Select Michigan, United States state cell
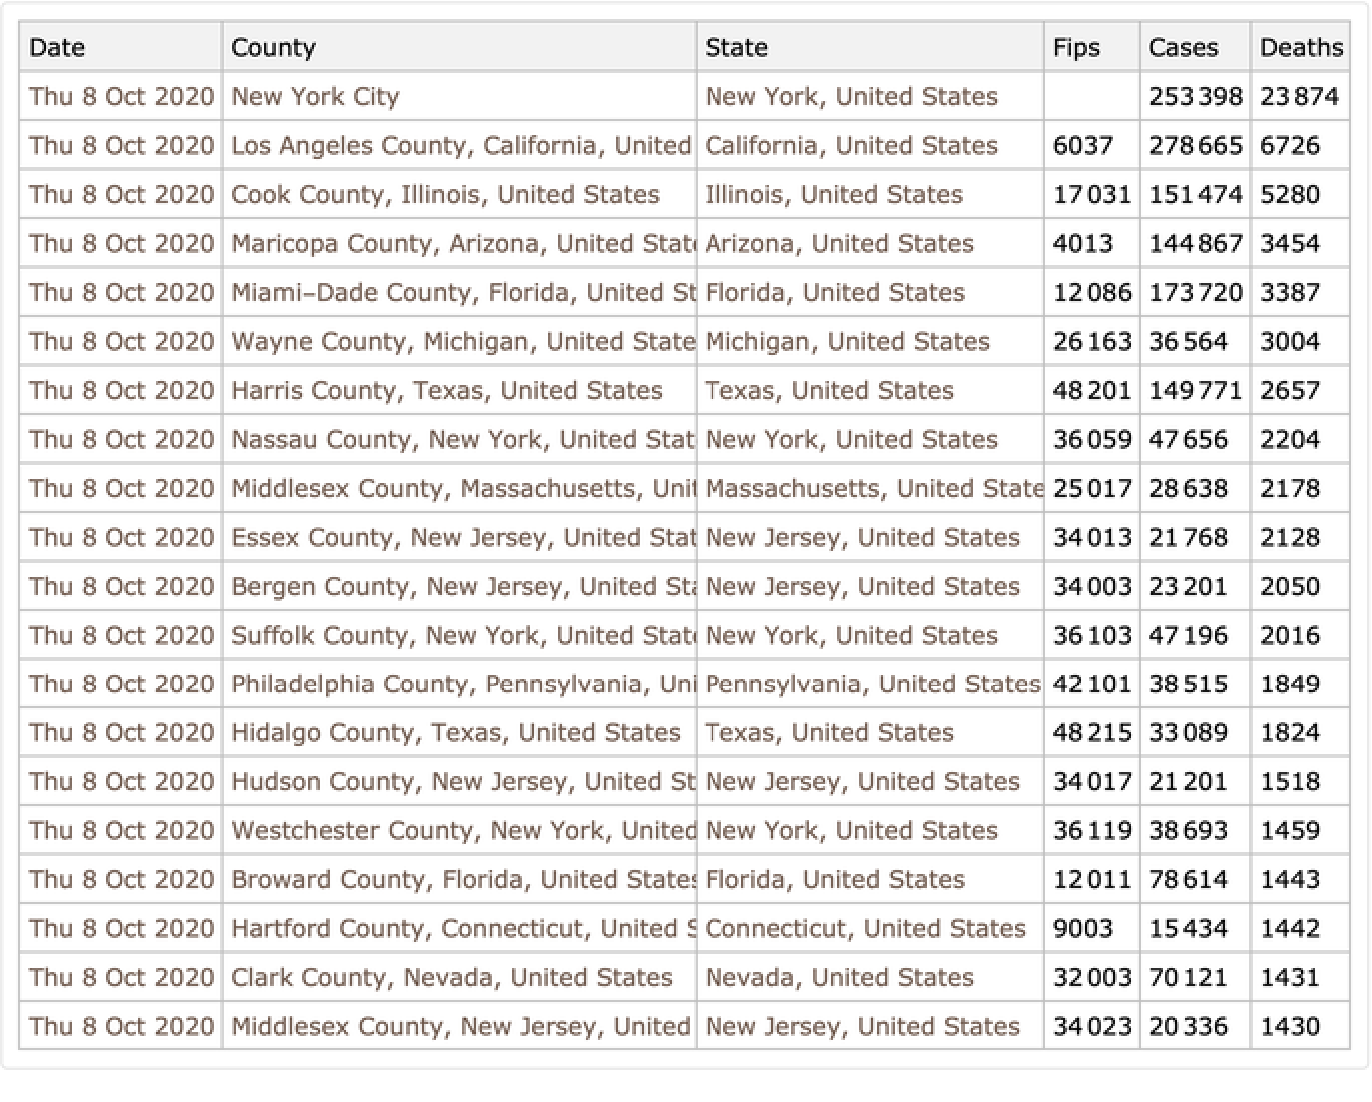1372x1102 pixels. pos(847,341)
